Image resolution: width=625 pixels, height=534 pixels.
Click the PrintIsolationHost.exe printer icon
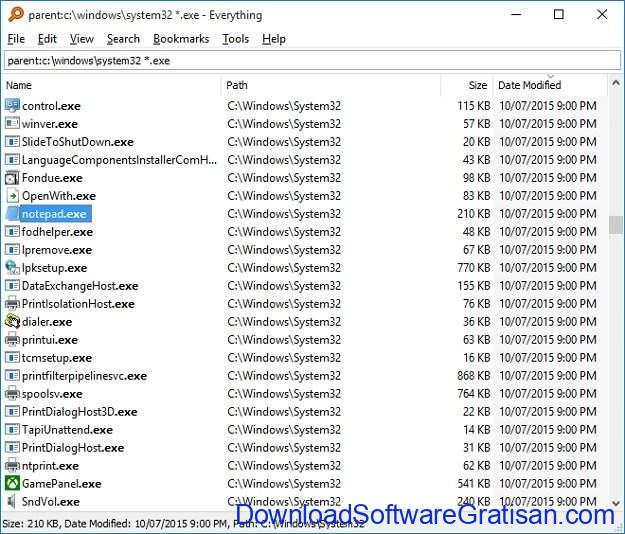click(x=12, y=304)
